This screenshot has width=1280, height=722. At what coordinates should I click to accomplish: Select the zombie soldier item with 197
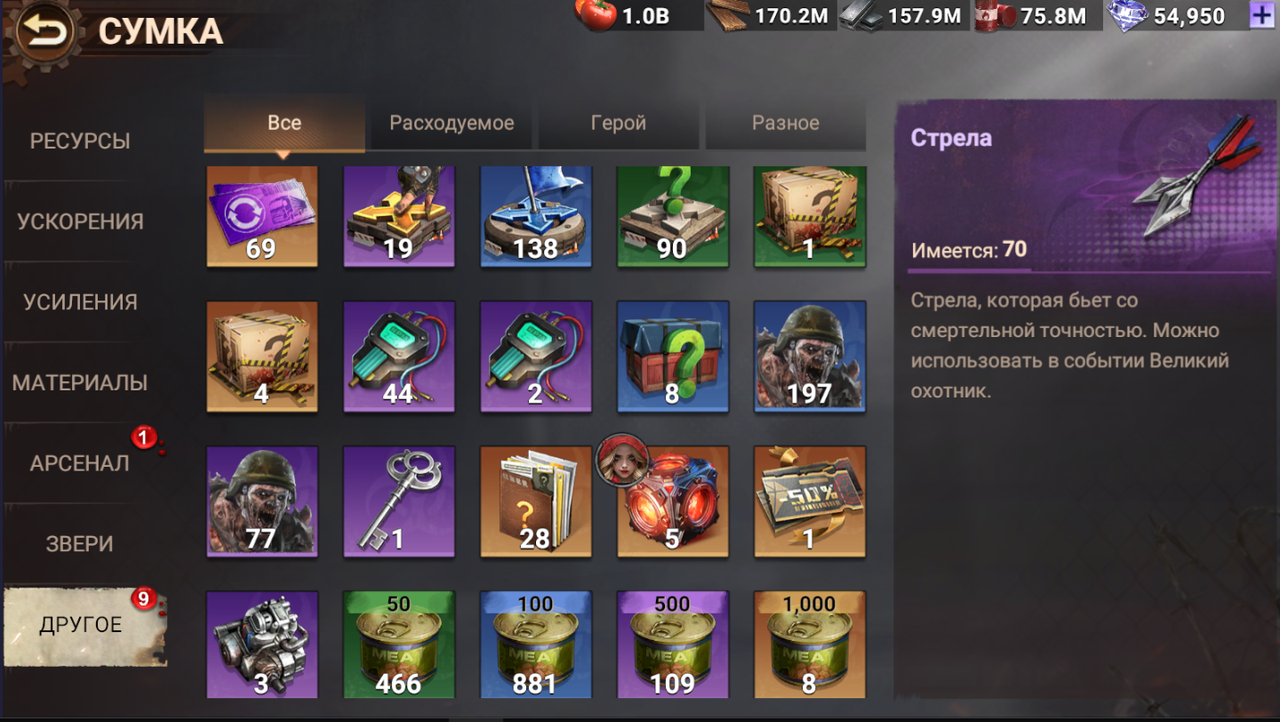point(810,357)
